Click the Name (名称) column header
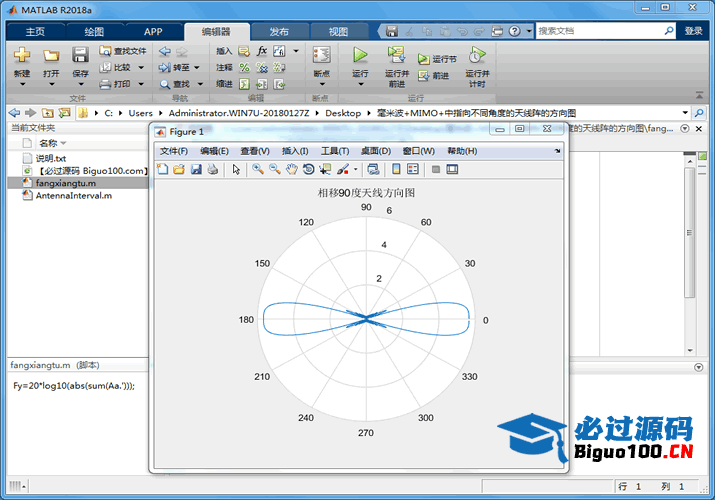 tap(48, 143)
